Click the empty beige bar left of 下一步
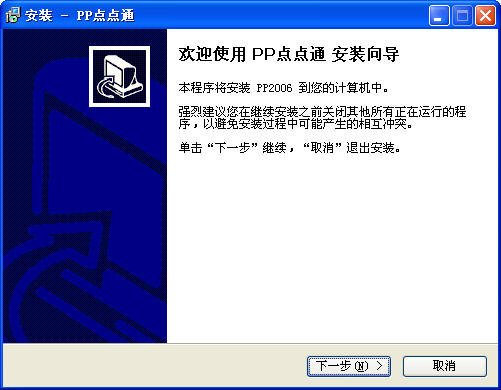The image size is (501, 390). (153, 366)
